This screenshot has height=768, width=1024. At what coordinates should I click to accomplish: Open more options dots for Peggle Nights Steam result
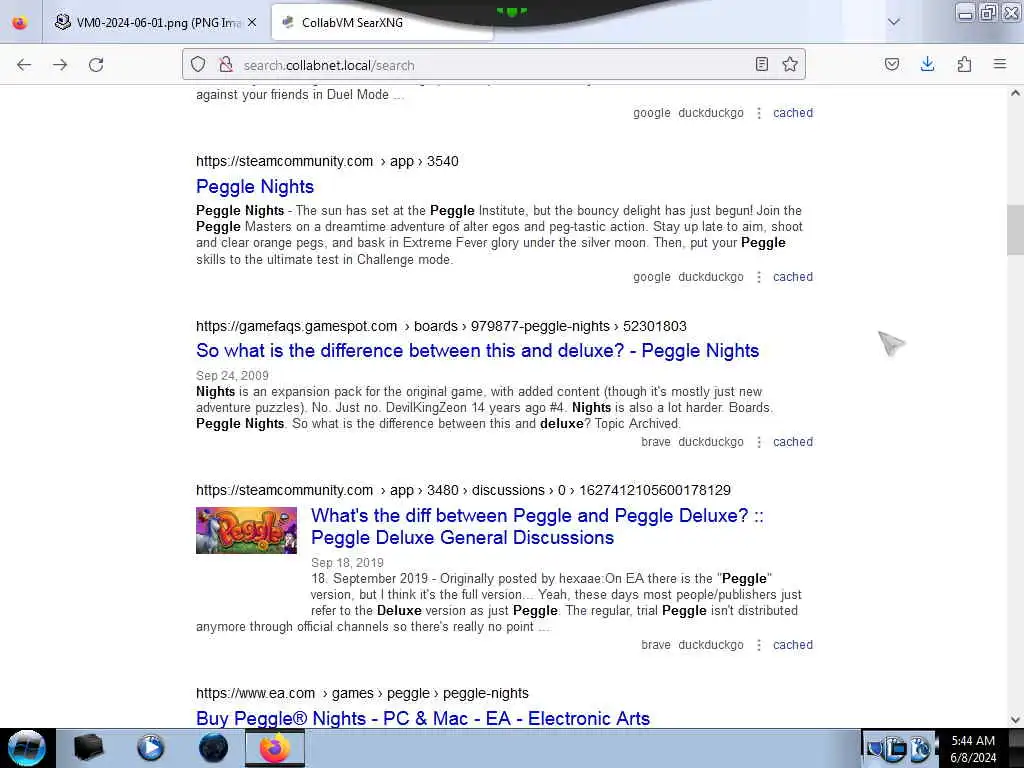coord(759,277)
